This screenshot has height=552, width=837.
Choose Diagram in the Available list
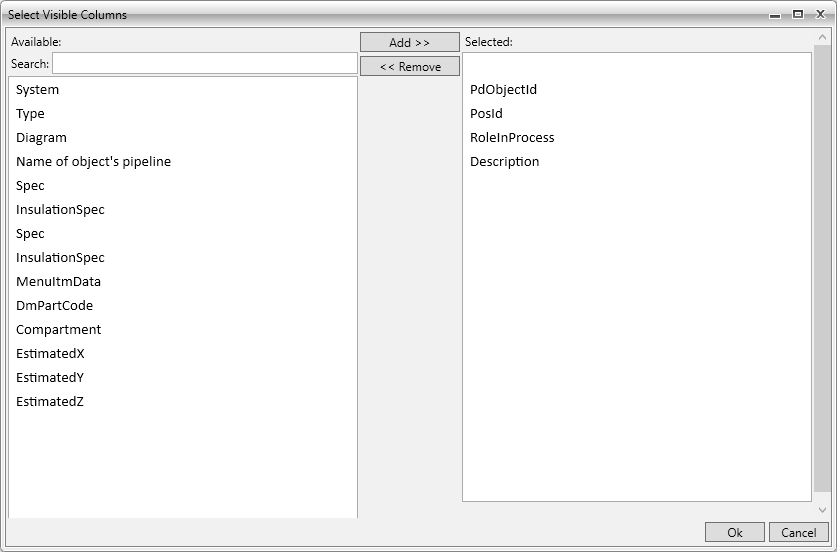point(41,138)
